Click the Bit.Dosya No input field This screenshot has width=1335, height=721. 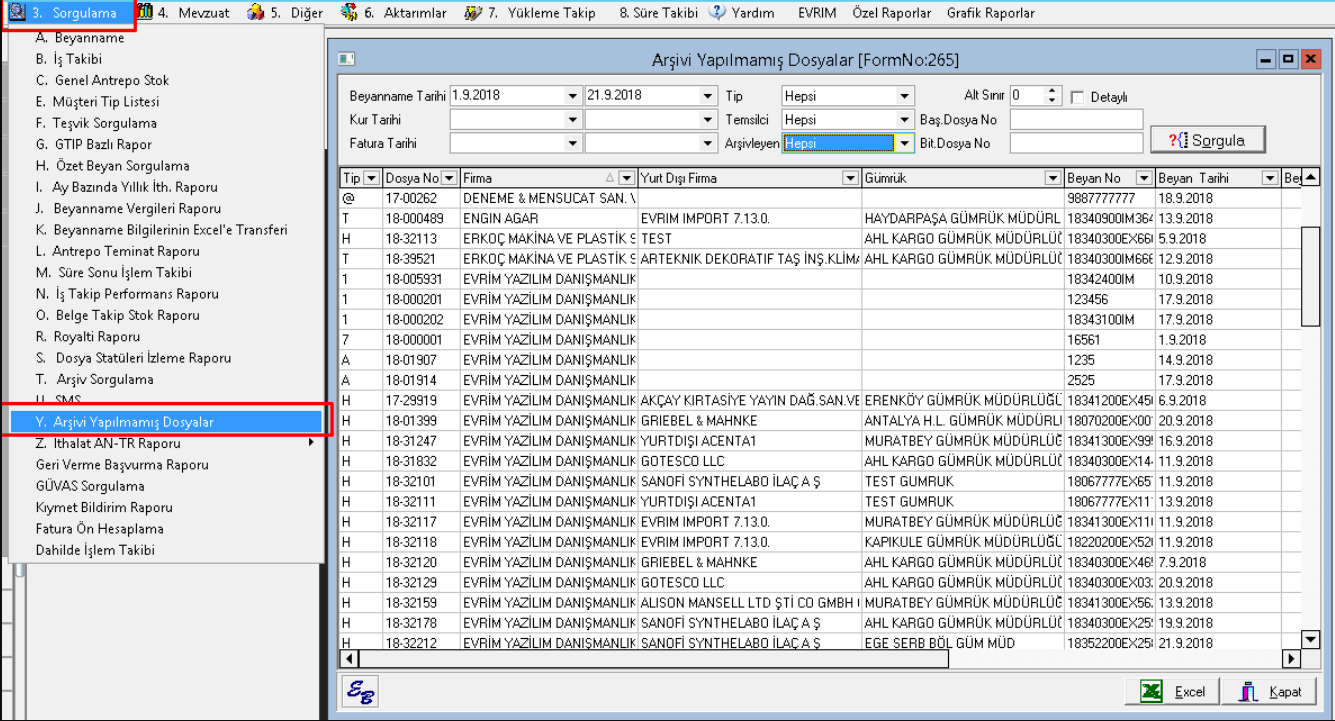click(x=1076, y=143)
